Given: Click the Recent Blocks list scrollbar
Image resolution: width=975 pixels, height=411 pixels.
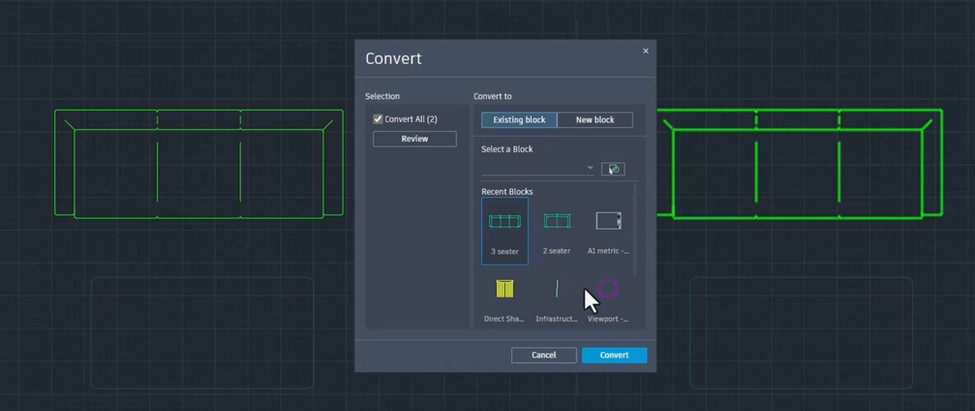Looking at the screenshot, I should pyautogui.click(x=635, y=229).
